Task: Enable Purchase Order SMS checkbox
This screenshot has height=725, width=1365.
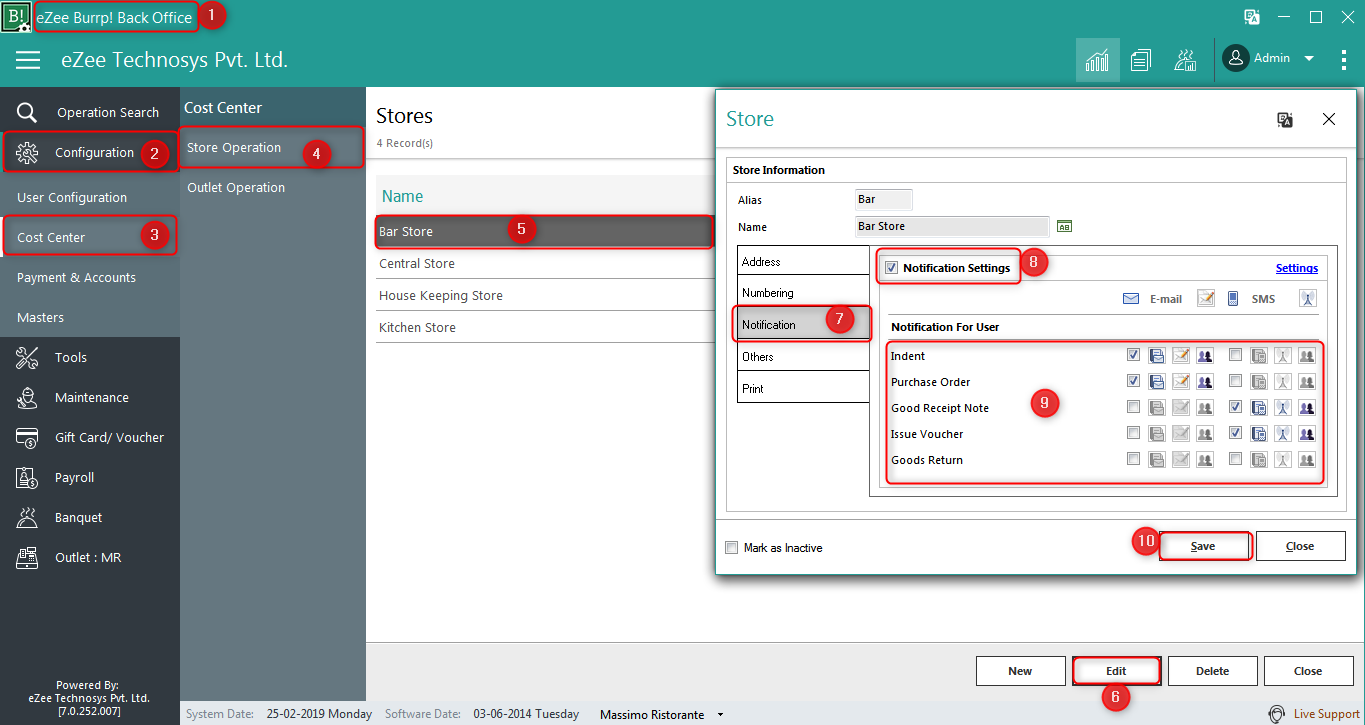Action: (x=1236, y=381)
